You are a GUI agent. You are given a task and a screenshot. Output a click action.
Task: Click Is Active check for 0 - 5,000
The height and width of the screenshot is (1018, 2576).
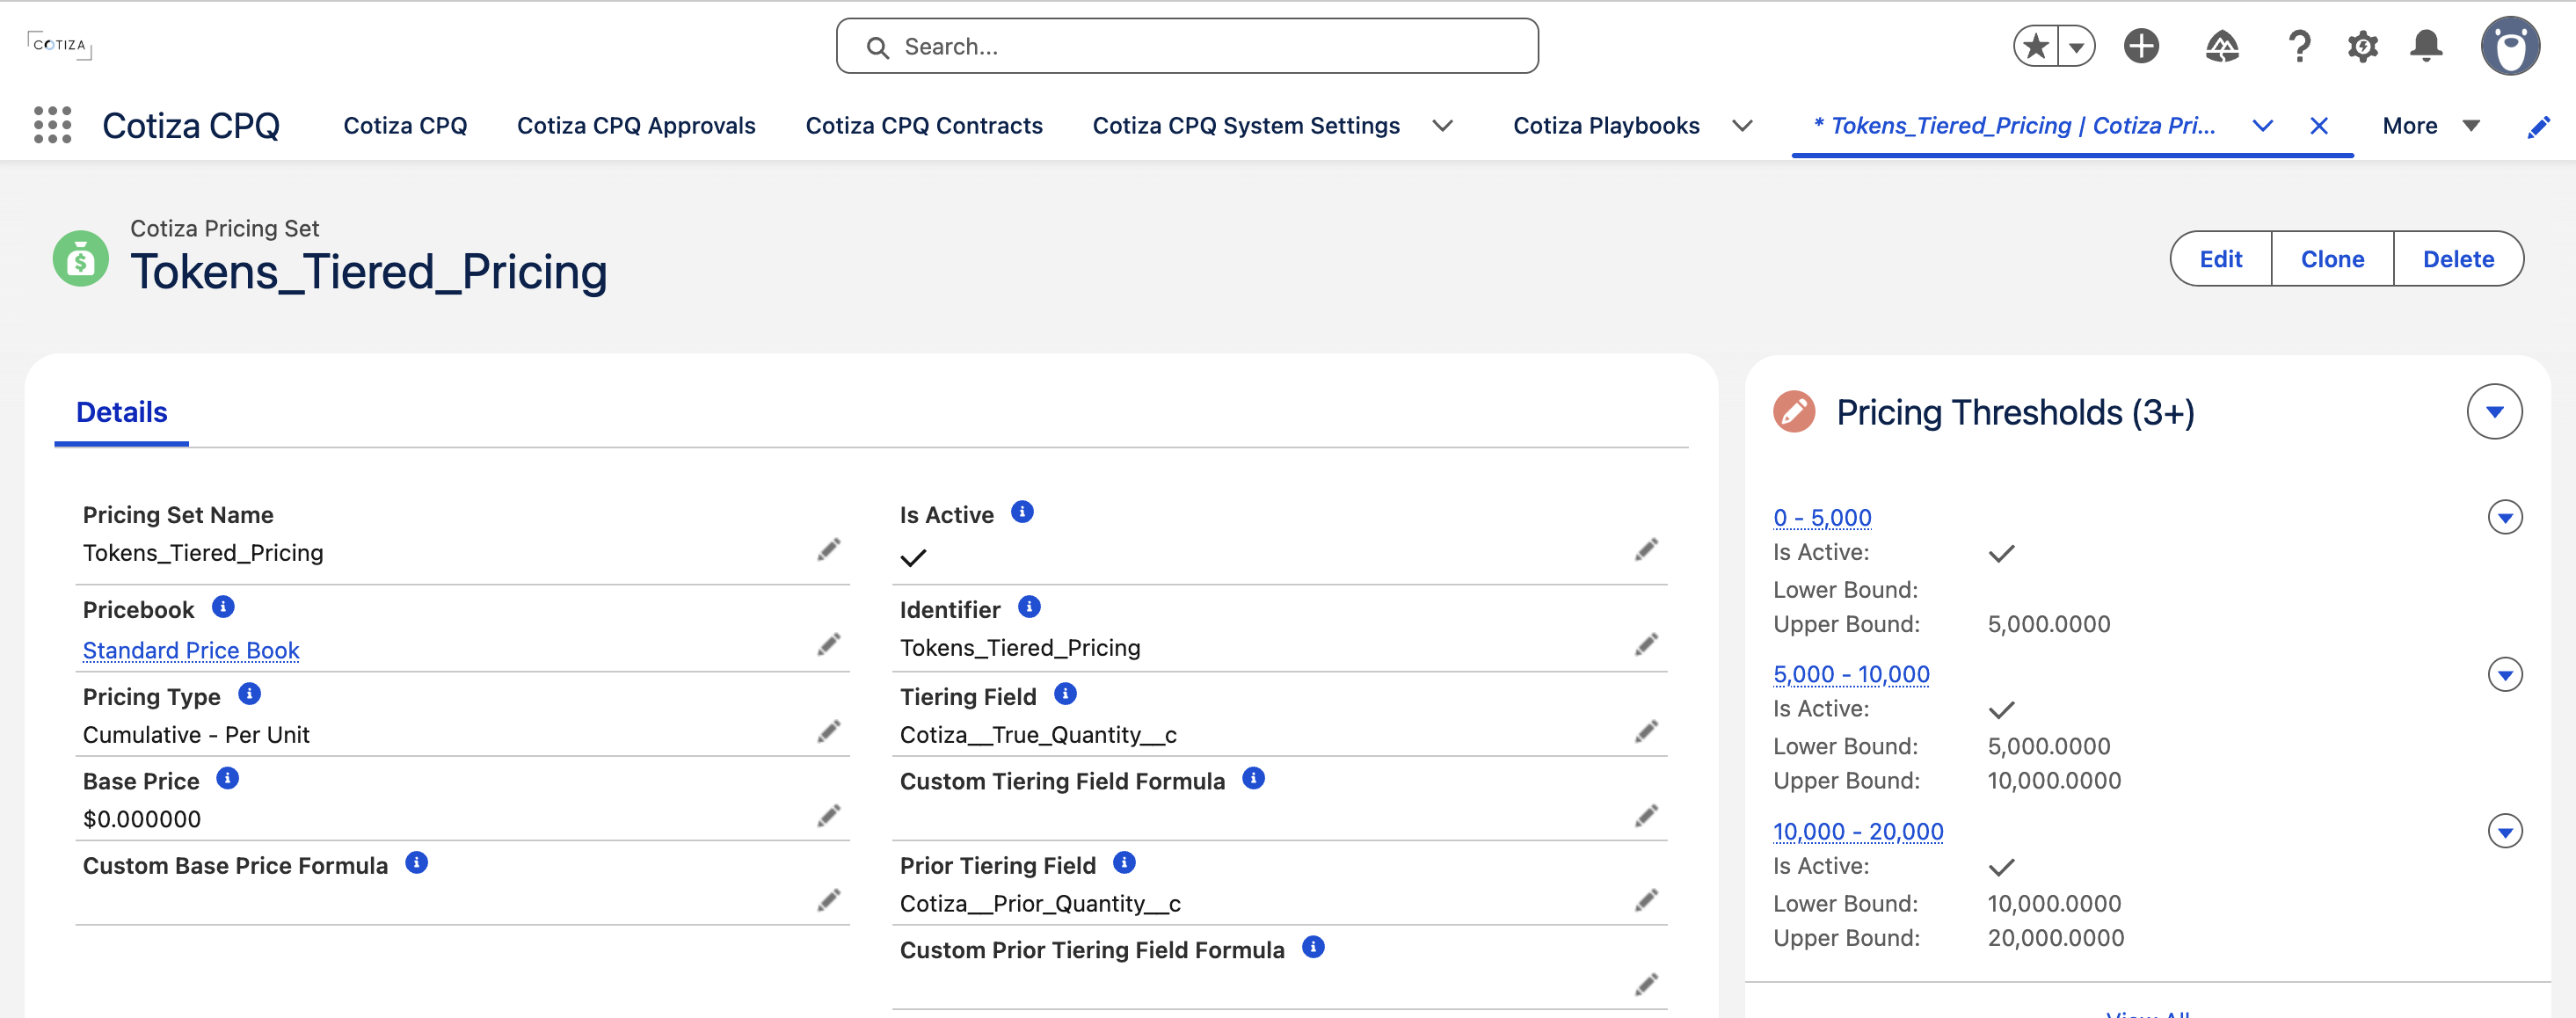click(x=2001, y=553)
